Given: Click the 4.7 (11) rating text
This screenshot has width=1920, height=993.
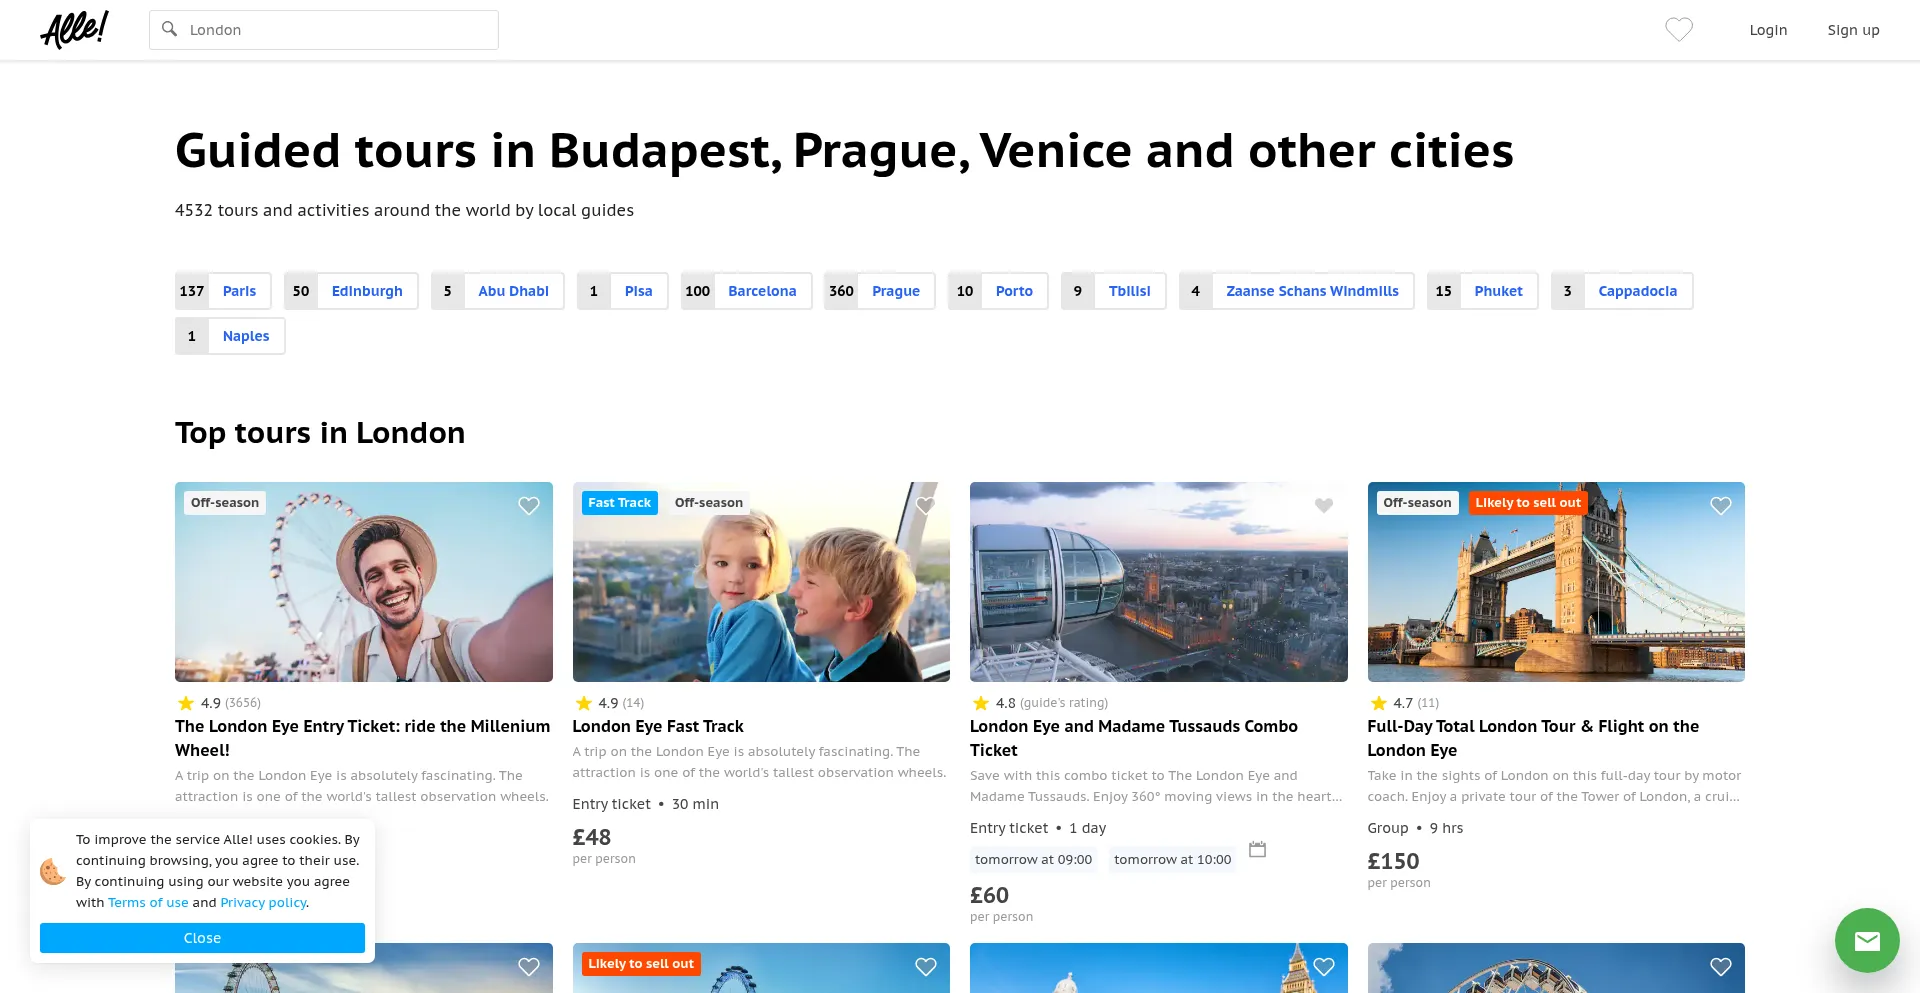Looking at the screenshot, I should (x=1416, y=703).
